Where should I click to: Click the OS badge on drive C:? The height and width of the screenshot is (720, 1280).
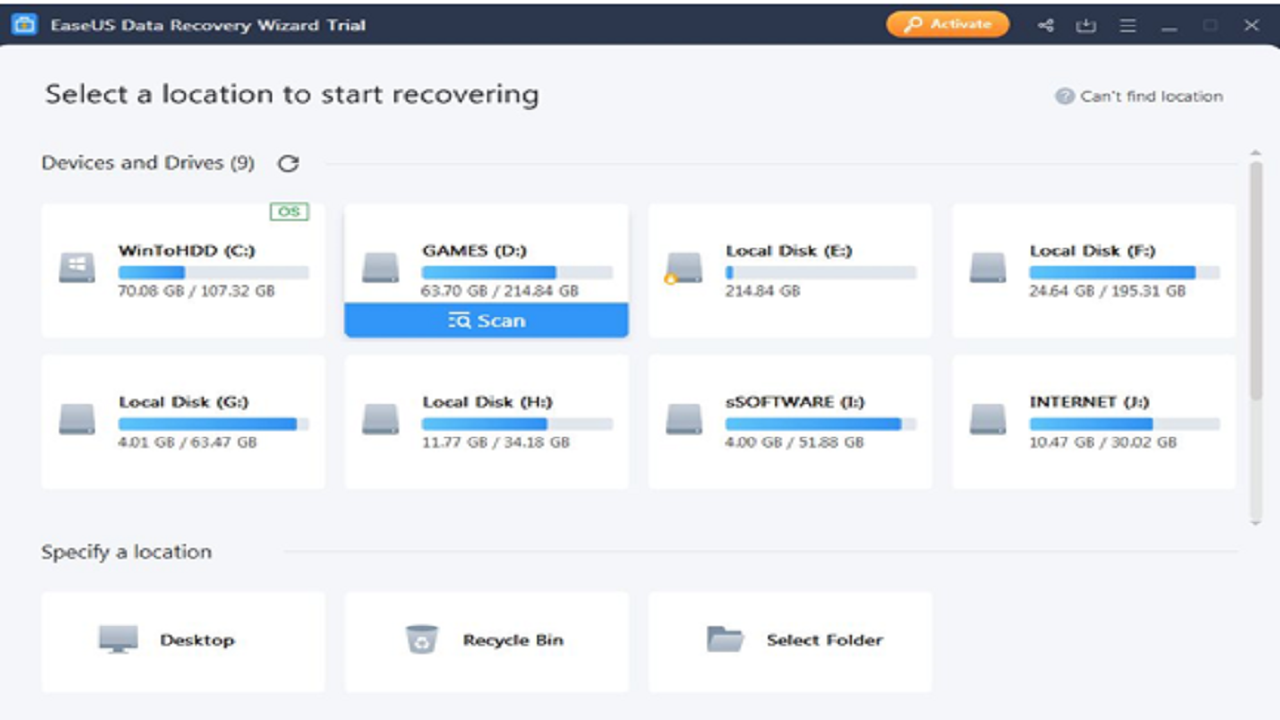pos(289,212)
